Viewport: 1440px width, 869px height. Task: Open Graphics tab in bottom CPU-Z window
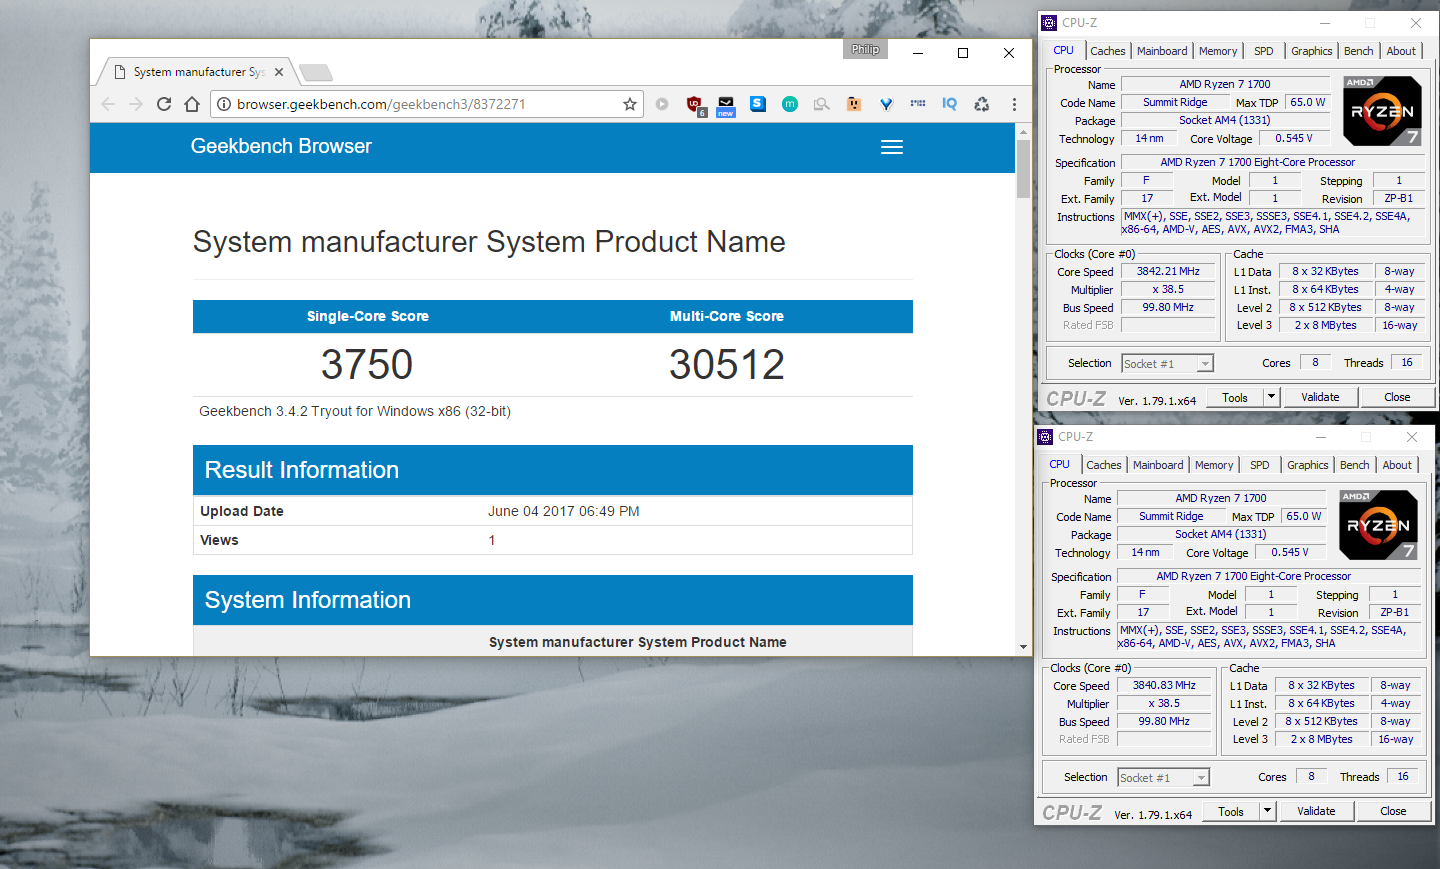[1308, 465]
